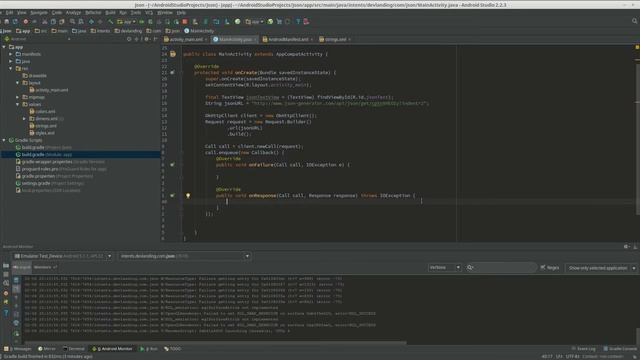
Task: Click the Find magnifier toolbar icon
Action: point(72,21)
